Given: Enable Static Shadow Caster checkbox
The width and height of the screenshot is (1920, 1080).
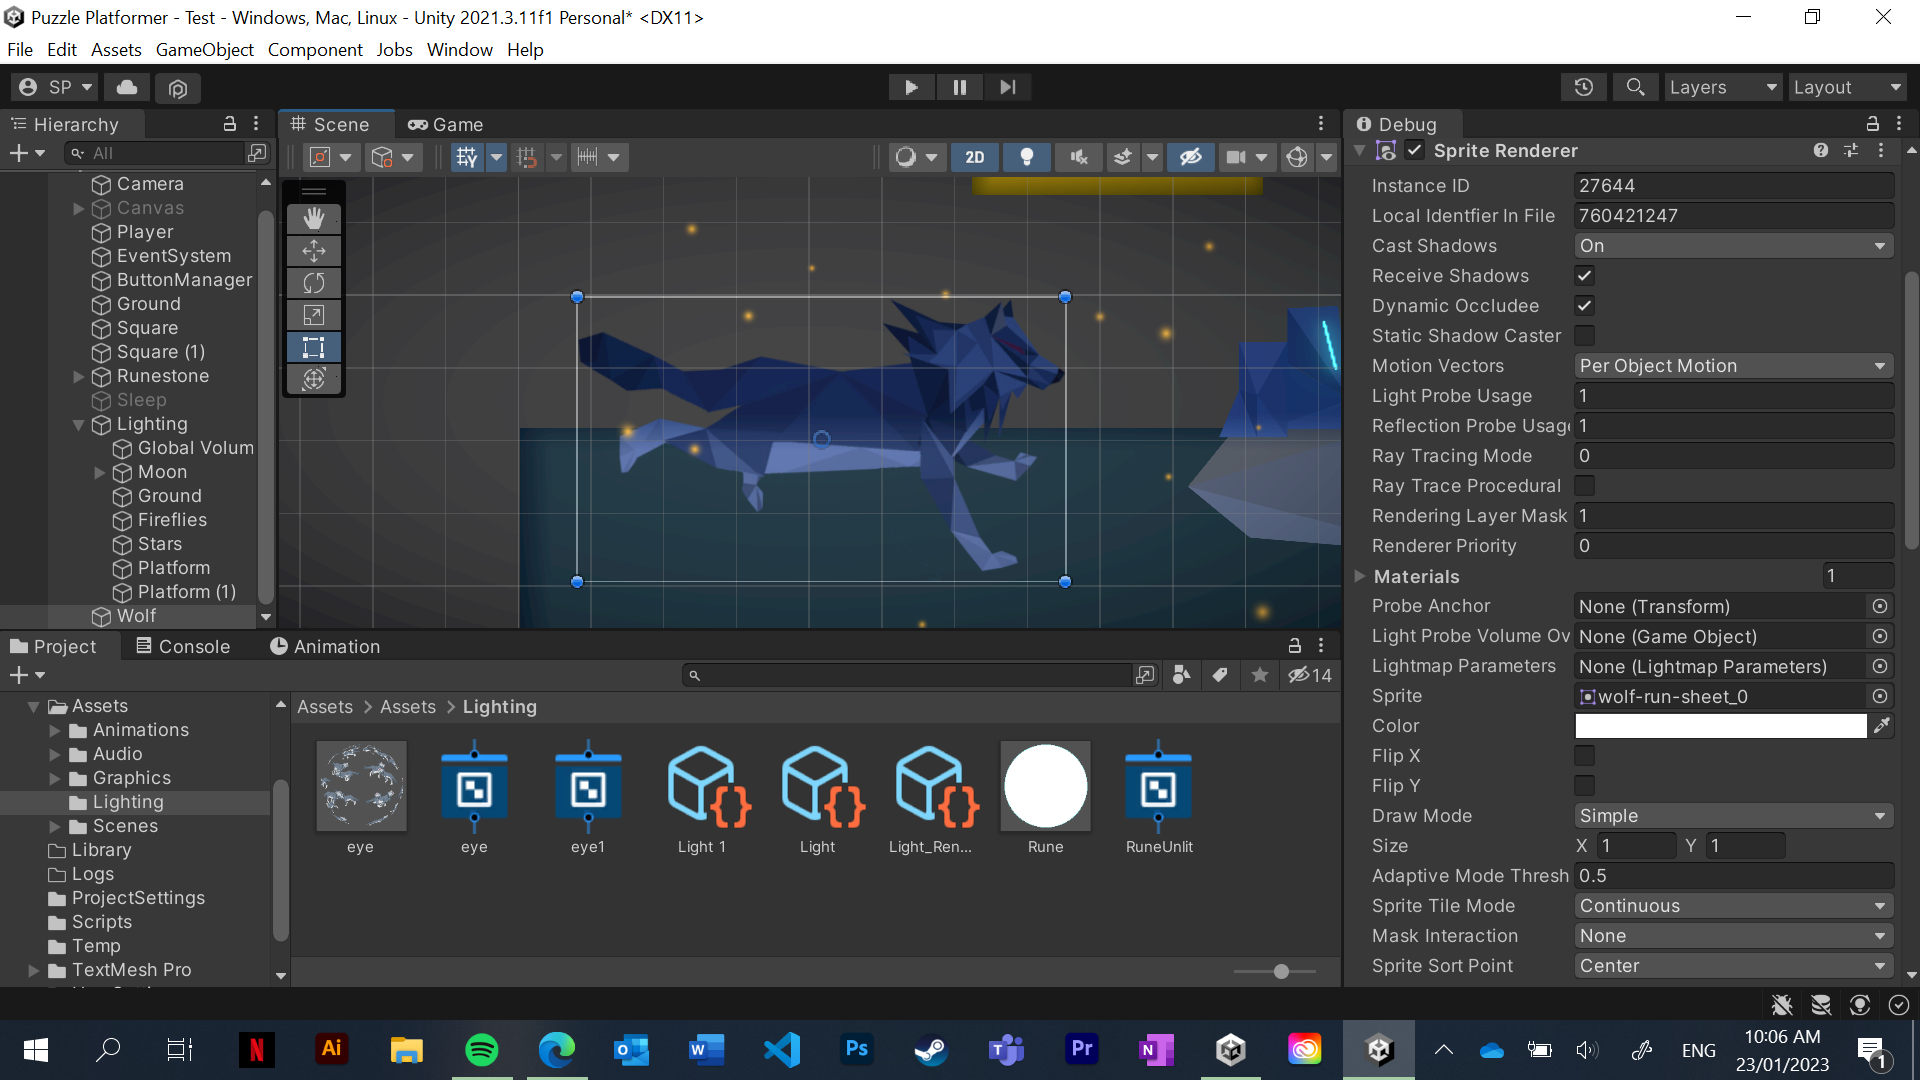Looking at the screenshot, I should pyautogui.click(x=1585, y=336).
